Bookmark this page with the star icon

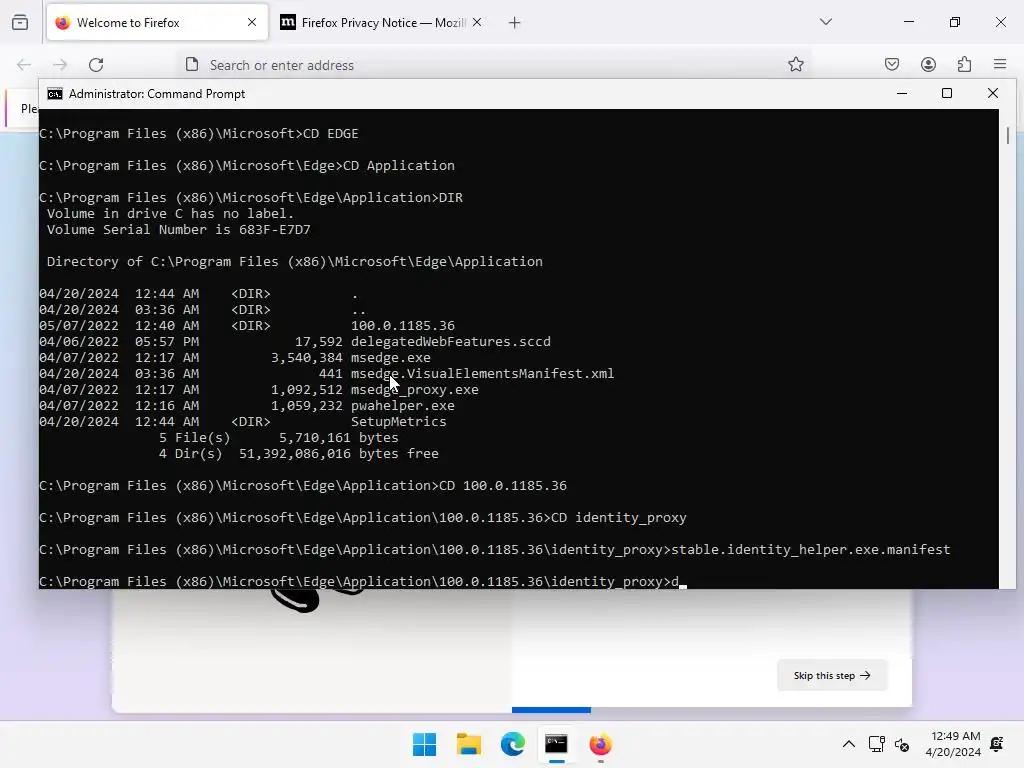[x=795, y=65]
